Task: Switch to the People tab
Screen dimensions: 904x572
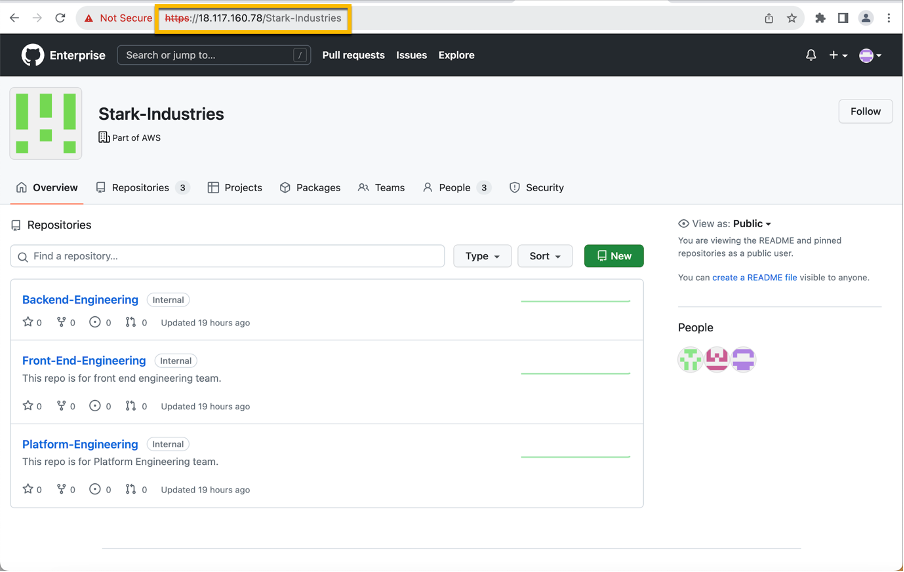Action: click(x=457, y=187)
